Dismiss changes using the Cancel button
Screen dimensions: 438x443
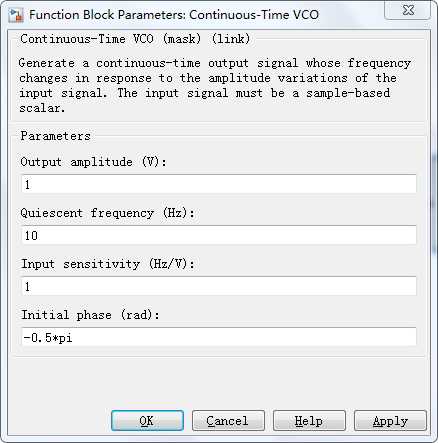228,421
